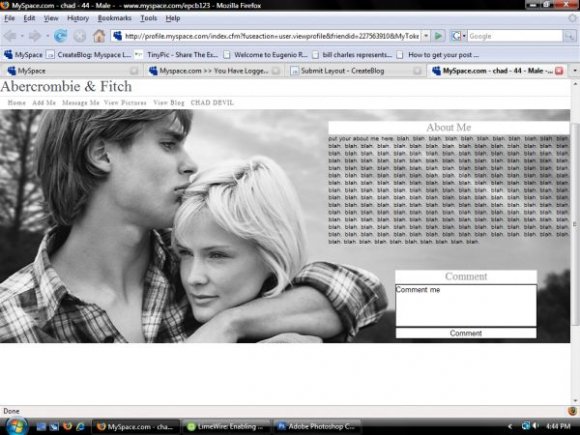Open the address bar history dropdown

pos(426,36)
